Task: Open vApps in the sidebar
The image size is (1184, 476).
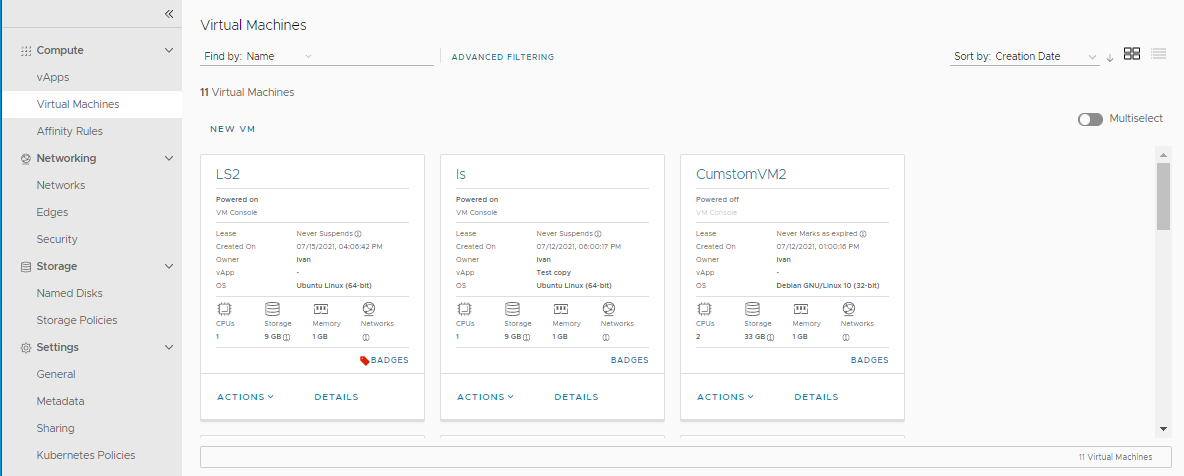Action: click(53, 77)
